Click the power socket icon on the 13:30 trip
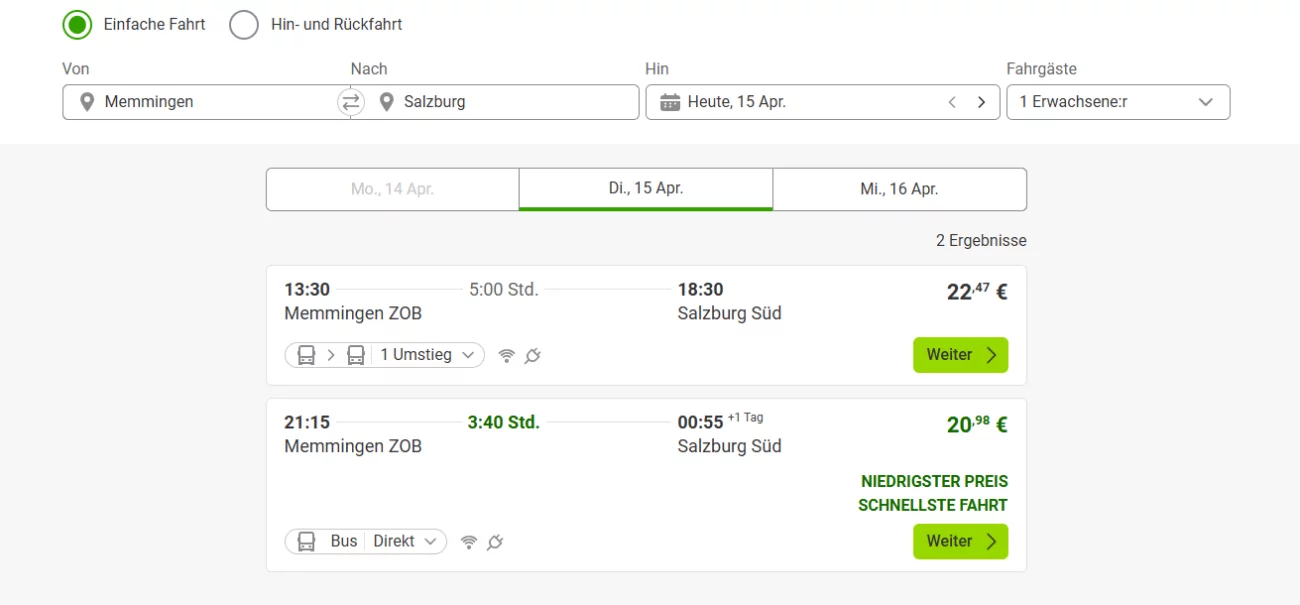This screenshot has width=1300, height=605. [x=533, y=355]
